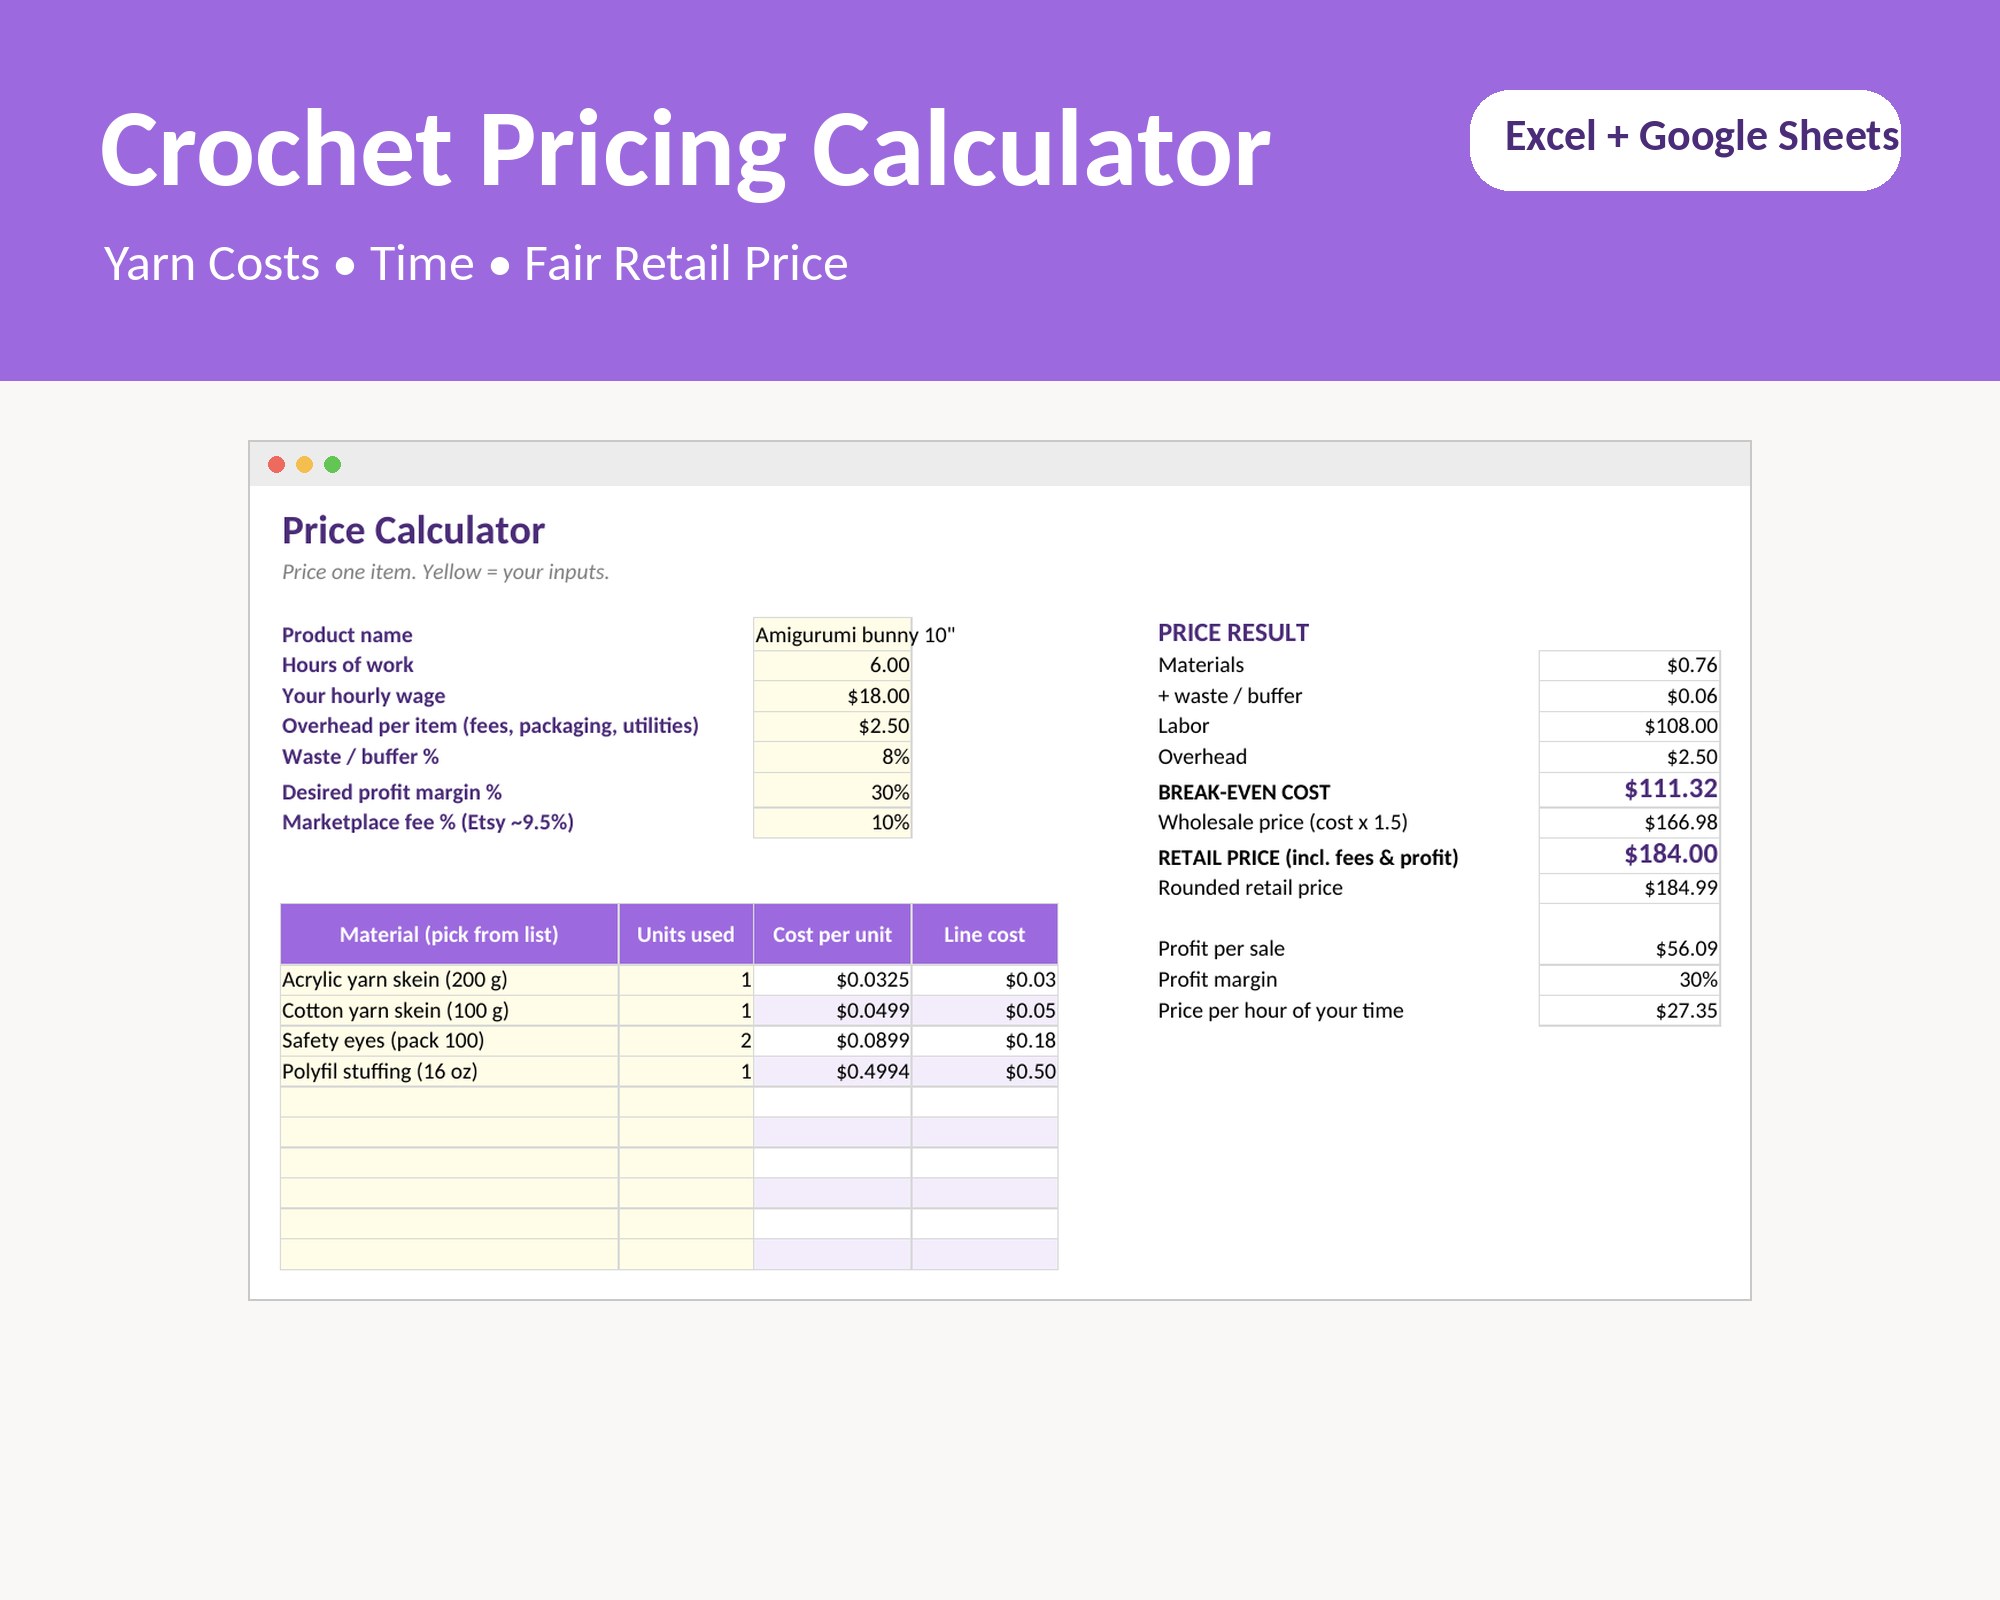Select the Labor result $108.00

(x=1630, y=726)
